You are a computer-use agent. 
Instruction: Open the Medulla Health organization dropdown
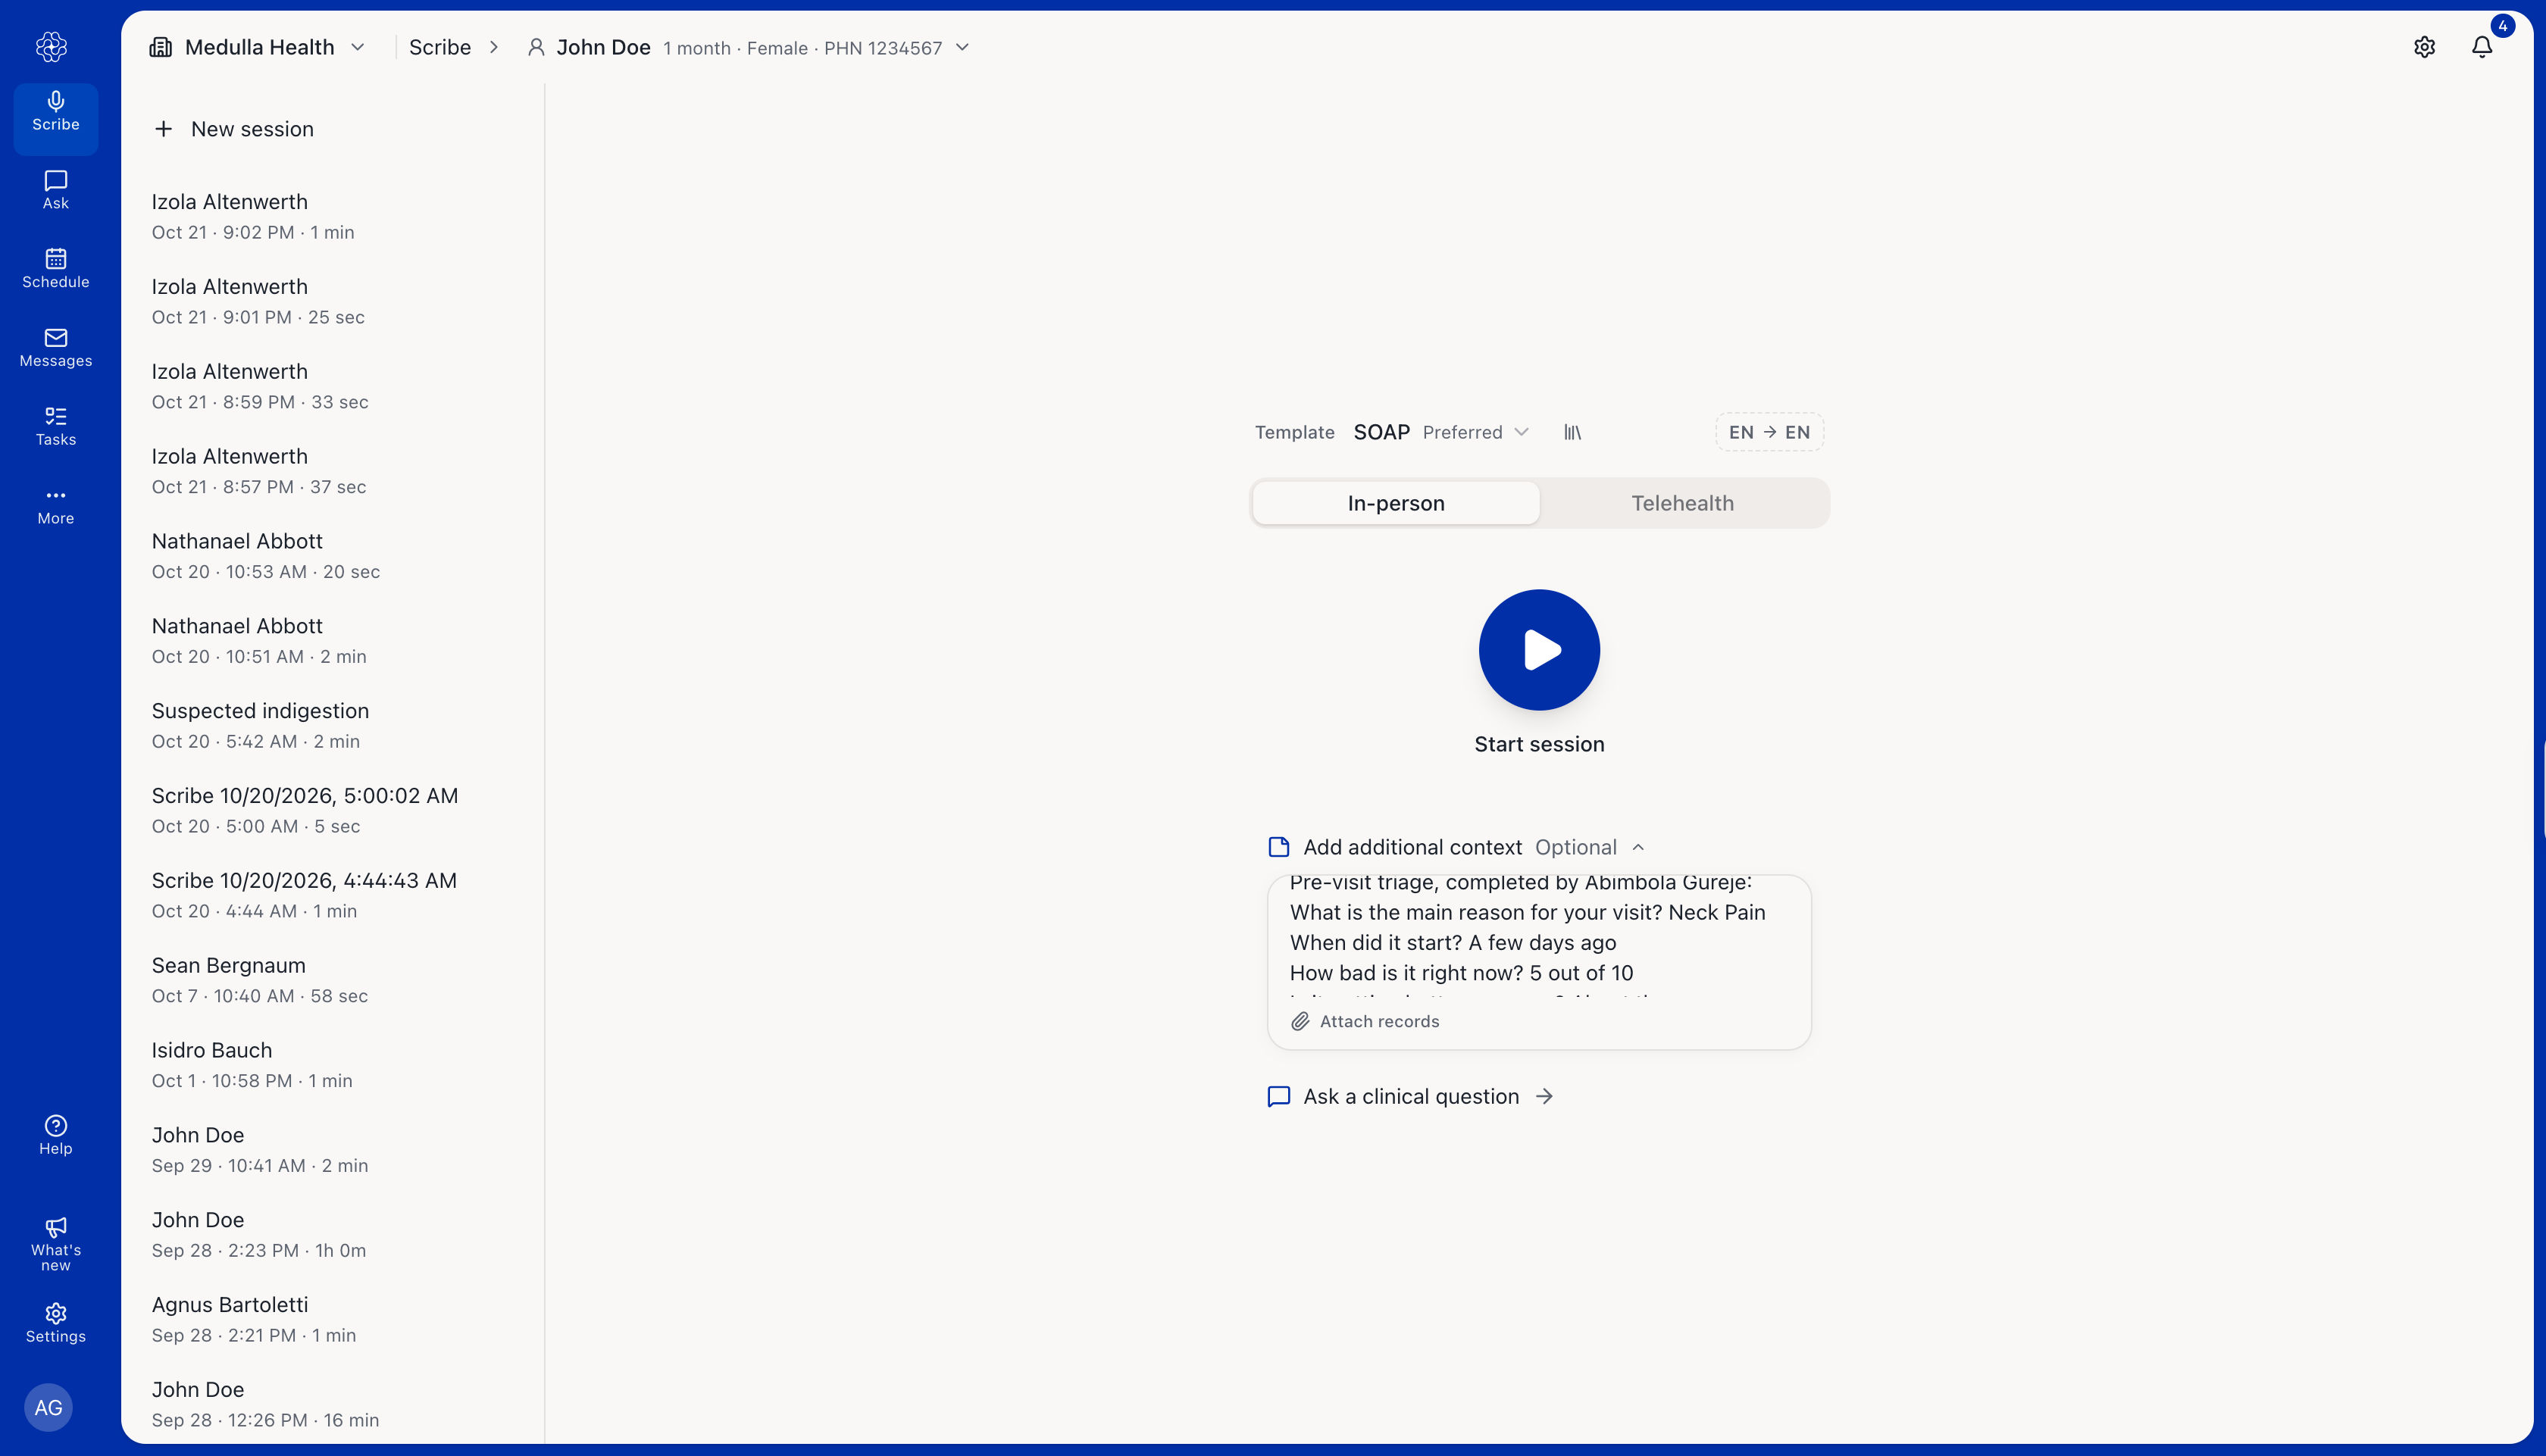tap(258, 47)
